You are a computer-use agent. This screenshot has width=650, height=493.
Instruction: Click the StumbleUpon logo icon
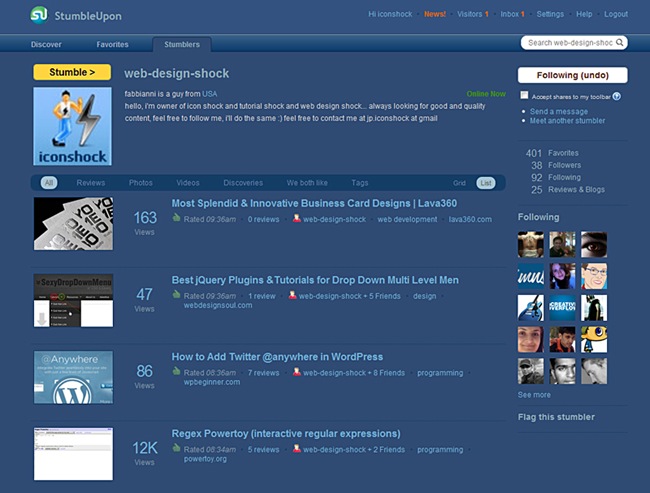38,14
